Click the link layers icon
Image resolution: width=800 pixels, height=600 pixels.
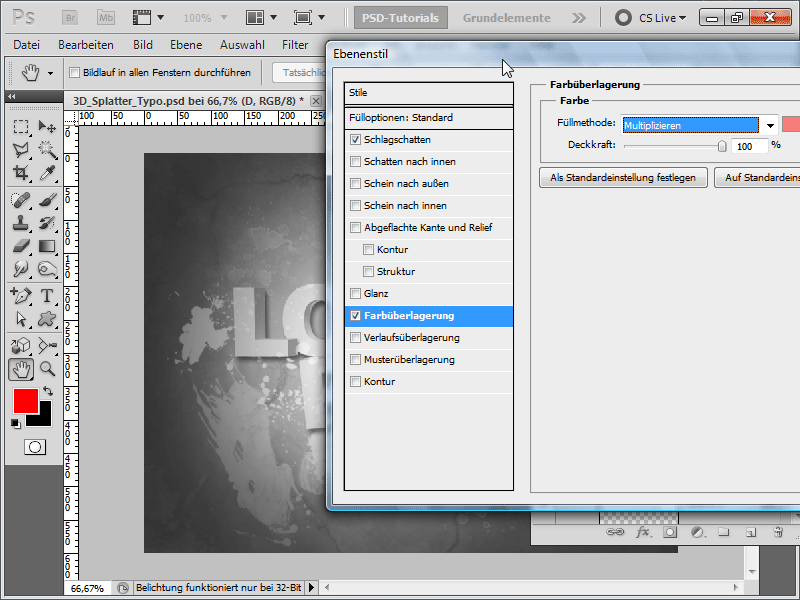615,532
